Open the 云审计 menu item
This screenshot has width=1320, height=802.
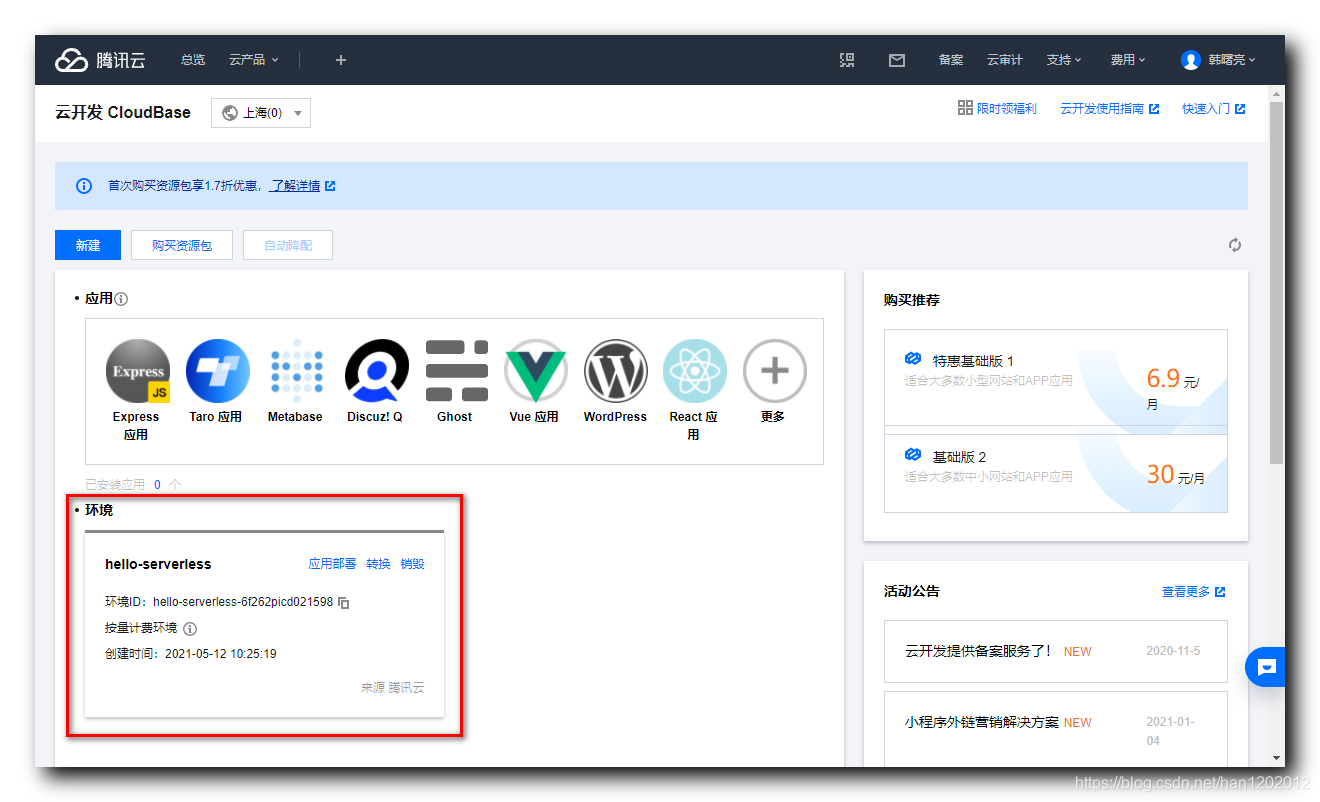[x=1005, y=60]
